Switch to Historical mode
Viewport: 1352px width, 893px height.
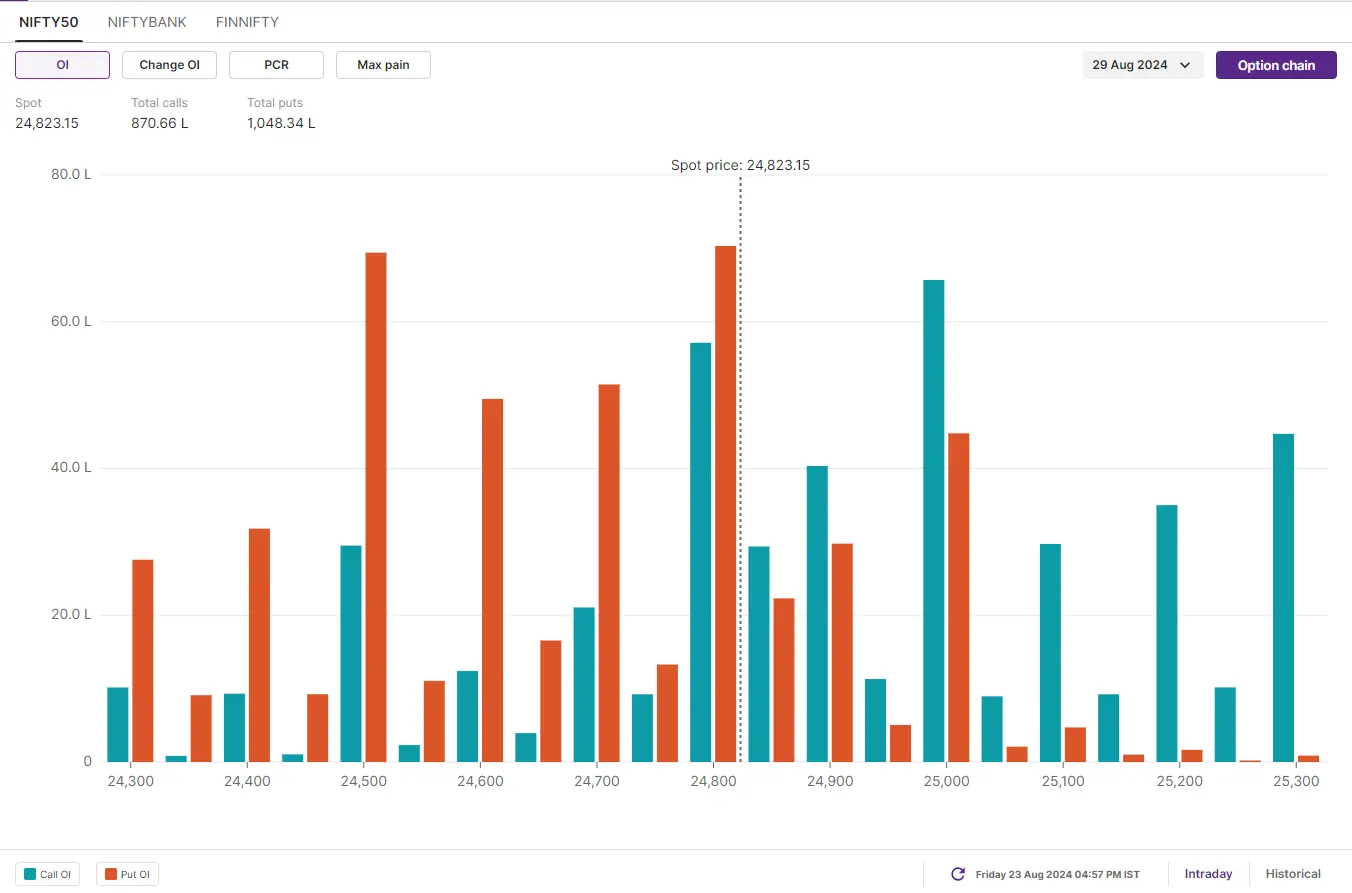(x=1293, y=874)
